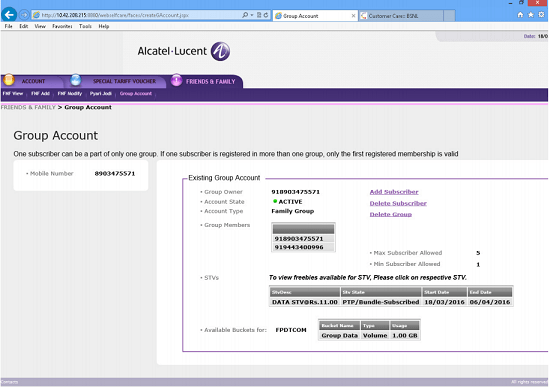Close the Group Account browser tab
Image resolution: width=550 pixels, height=387 pixels.
(353, 16)
